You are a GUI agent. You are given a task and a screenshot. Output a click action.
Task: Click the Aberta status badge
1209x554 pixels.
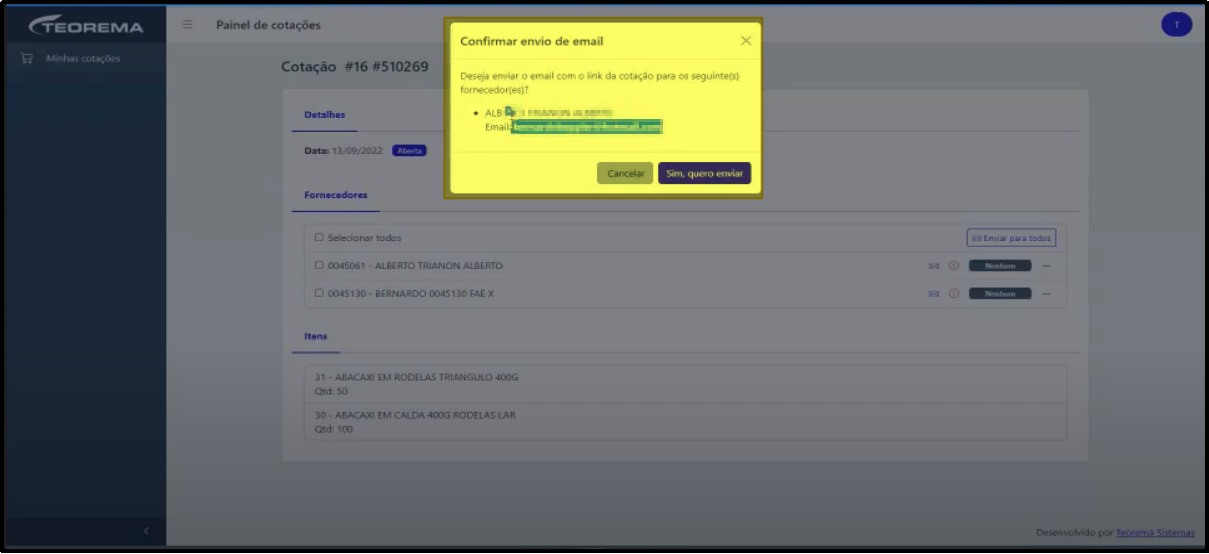coord(409,151)
